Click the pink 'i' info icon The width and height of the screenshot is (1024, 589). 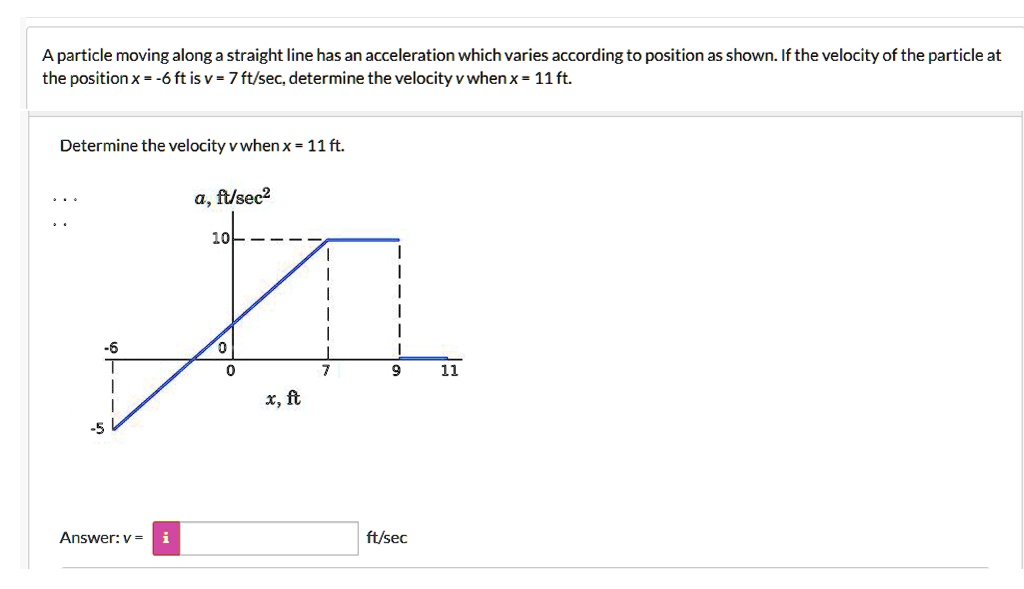pos(166,538)
